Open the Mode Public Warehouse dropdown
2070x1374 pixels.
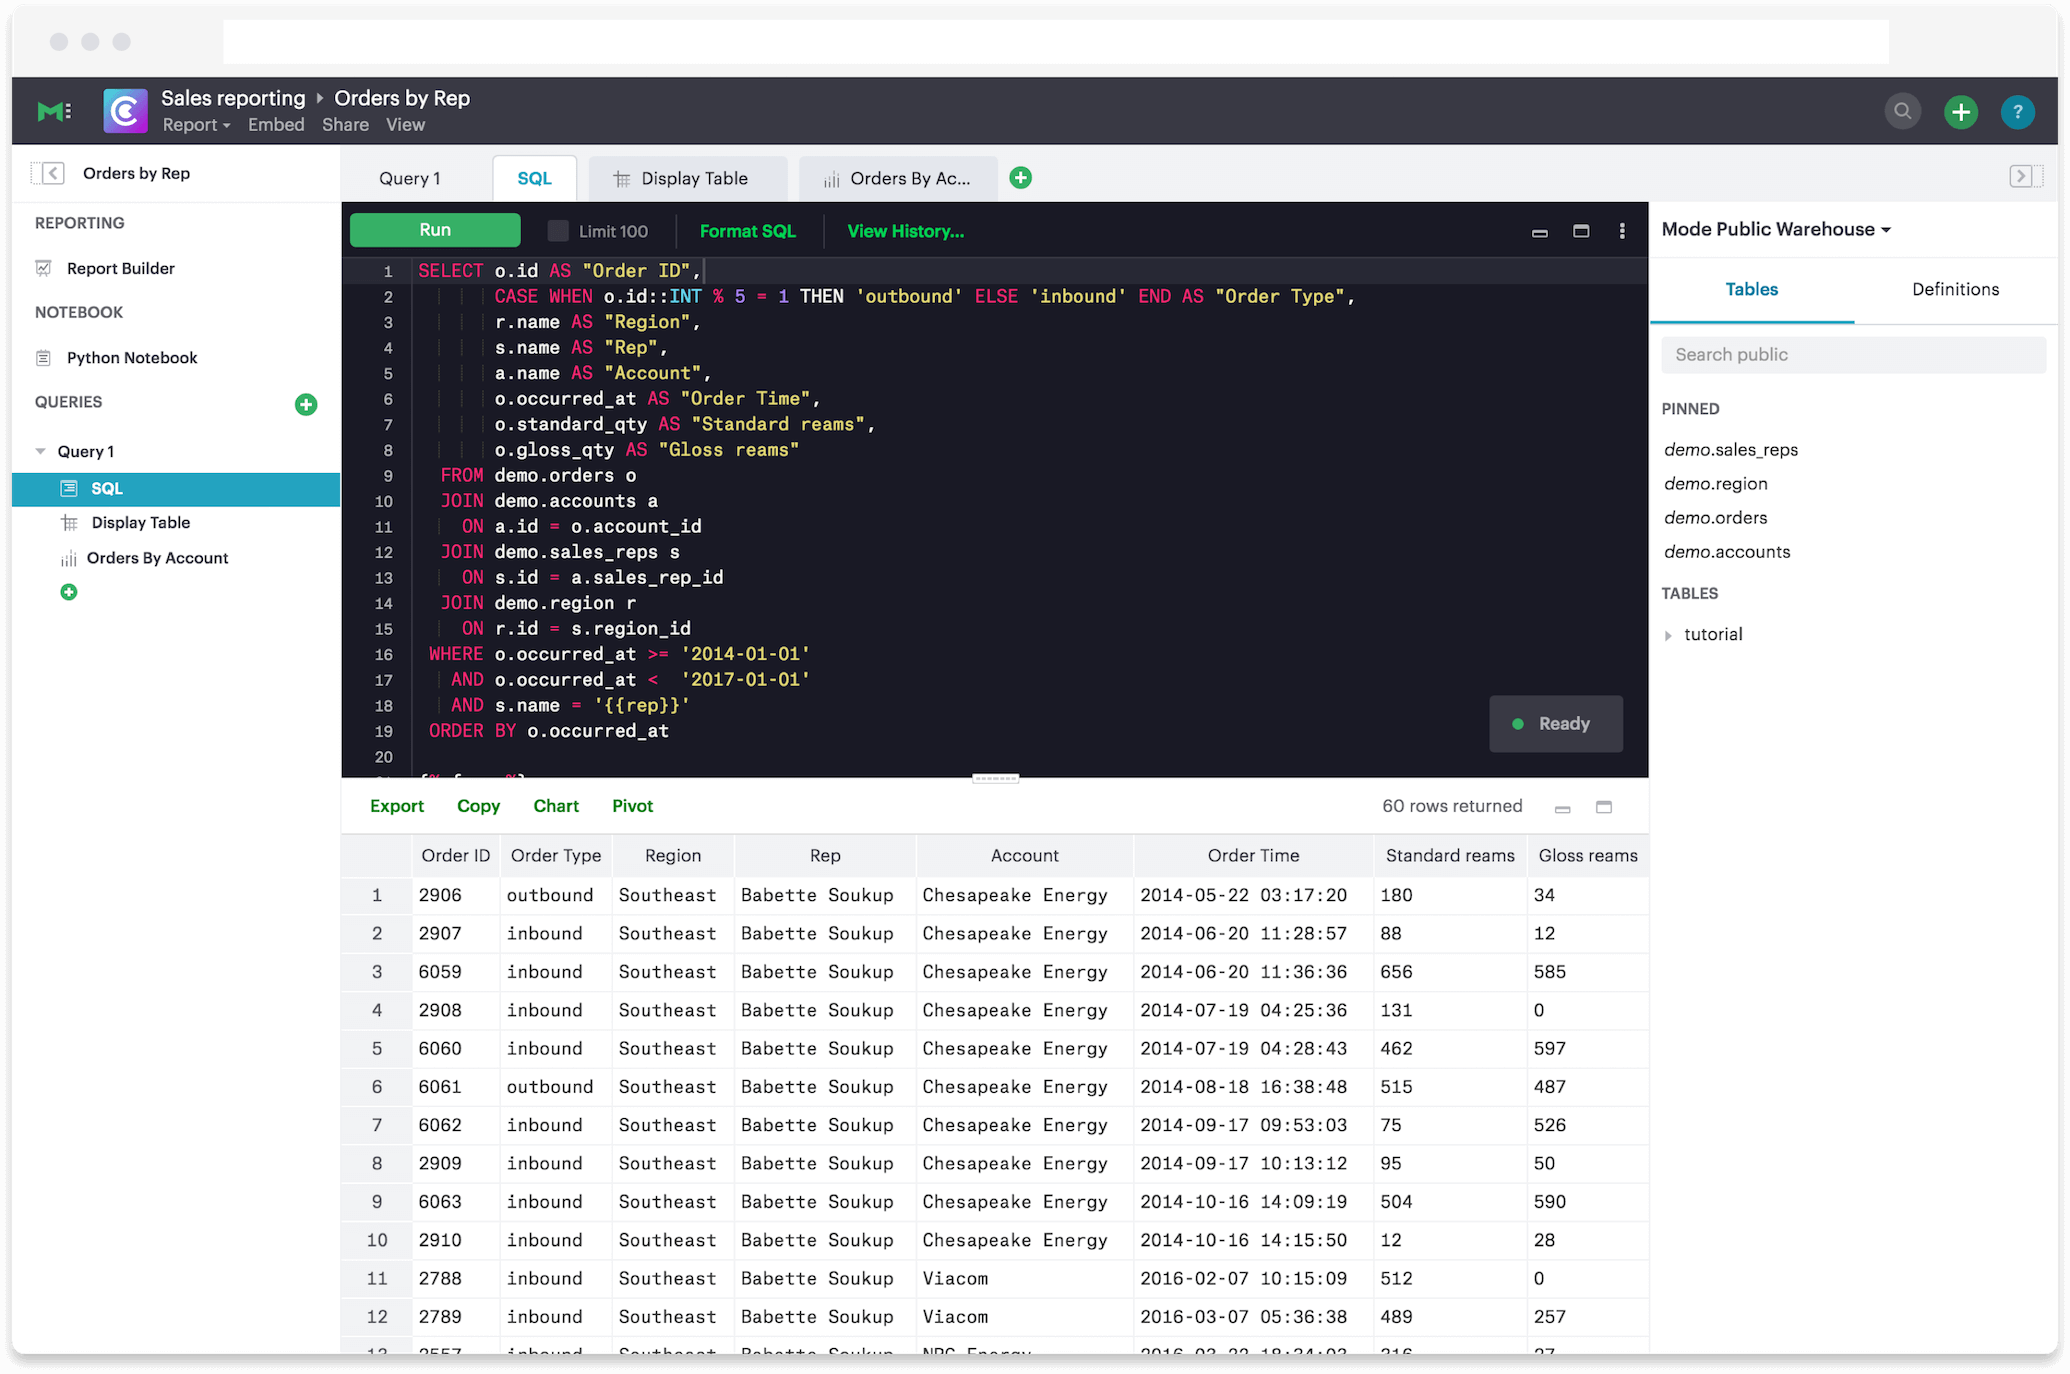1776,229
